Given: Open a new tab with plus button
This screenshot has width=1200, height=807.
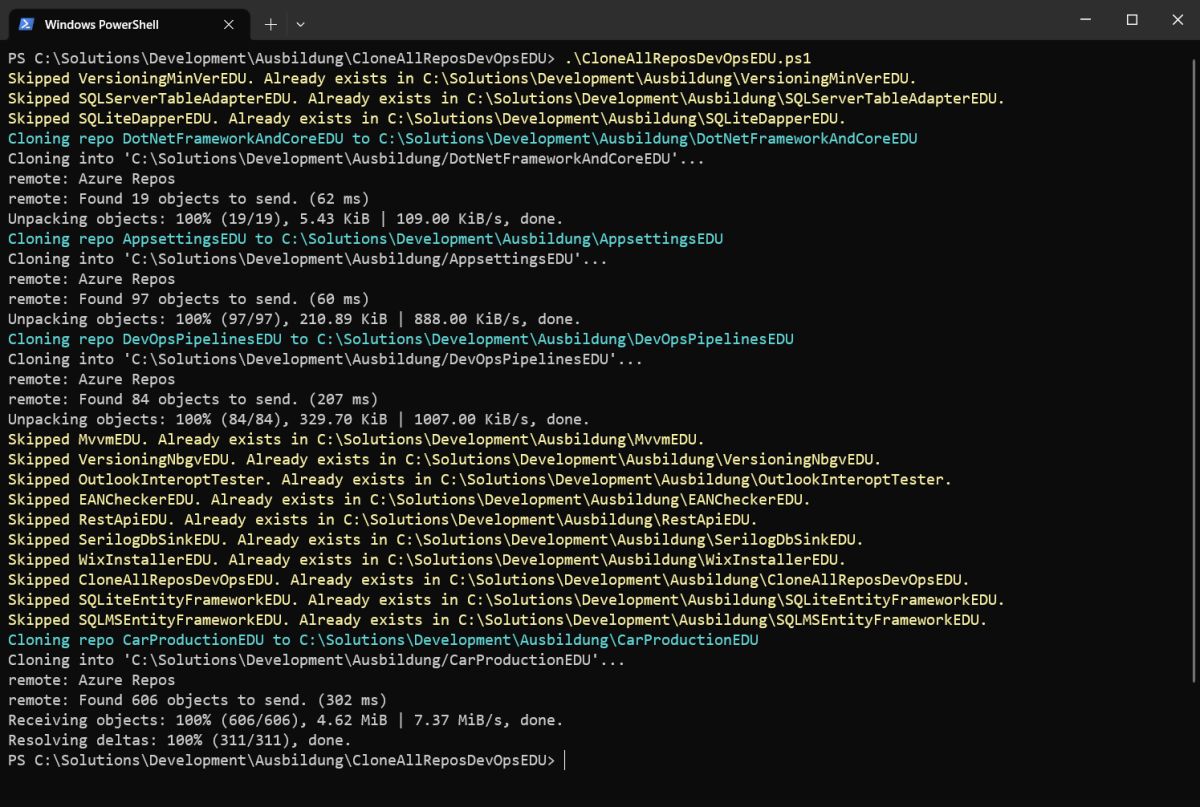Looking at the screenshot, I should [270, 24].
